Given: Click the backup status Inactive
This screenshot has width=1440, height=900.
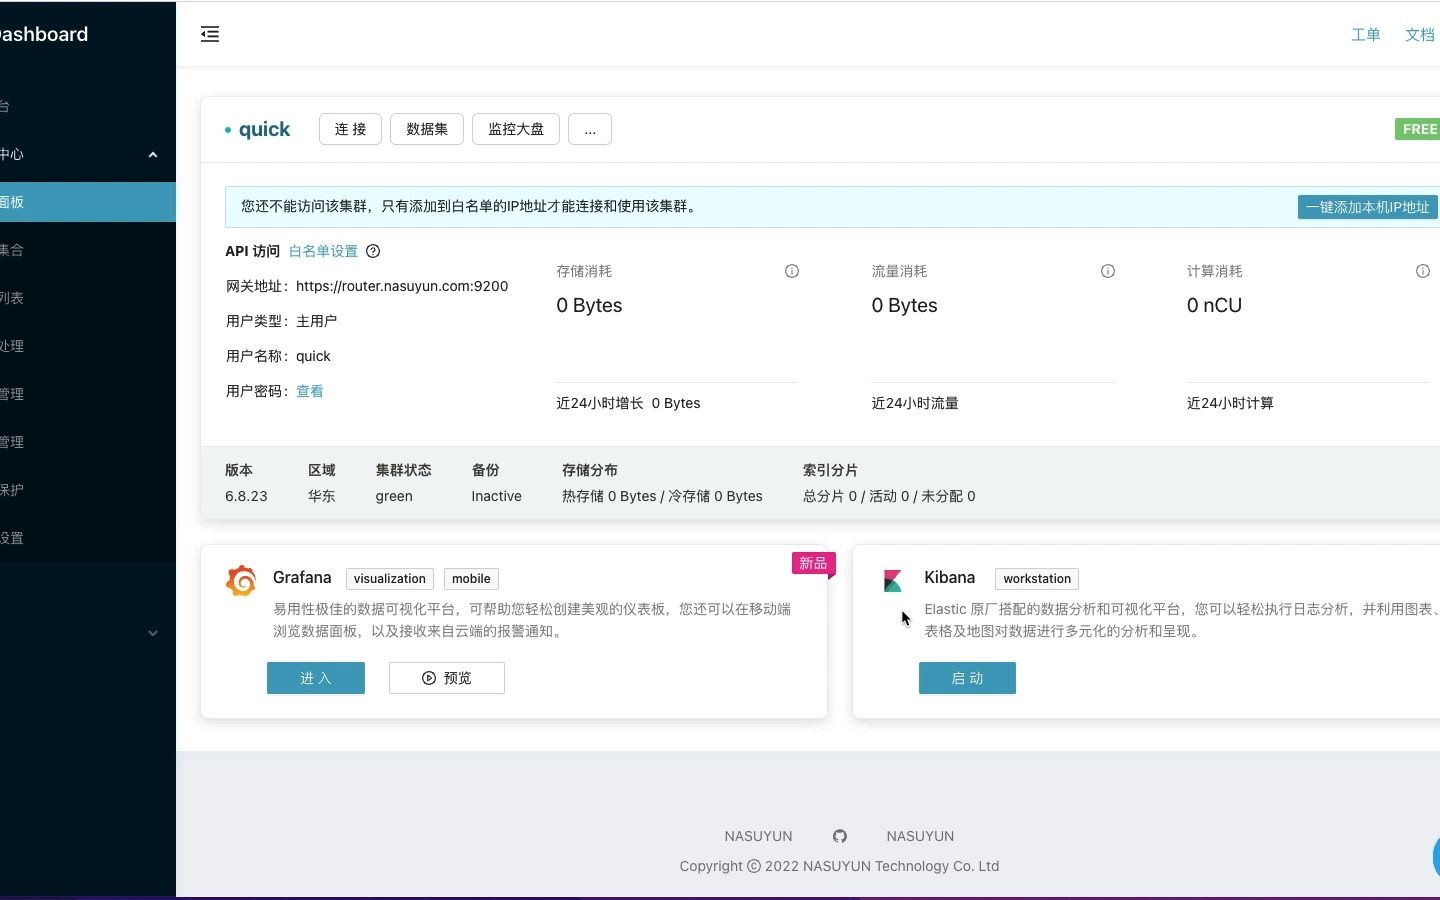Looking at the screenshot, I should point(497,496).
